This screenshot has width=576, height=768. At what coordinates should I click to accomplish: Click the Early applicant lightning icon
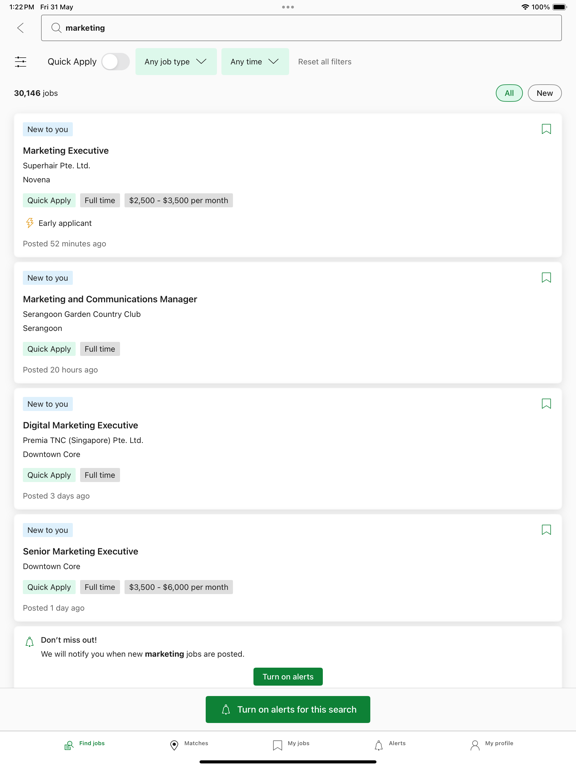29,223
